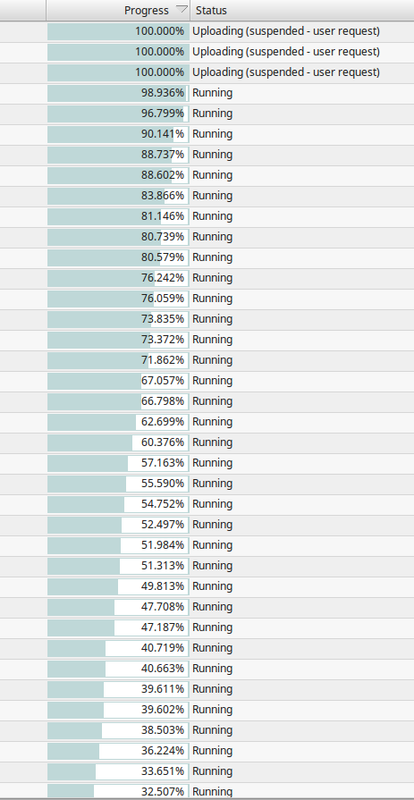The image size is (414, 800).
Task: Click Running status beside 96.799%
Action: coord(212,113)
